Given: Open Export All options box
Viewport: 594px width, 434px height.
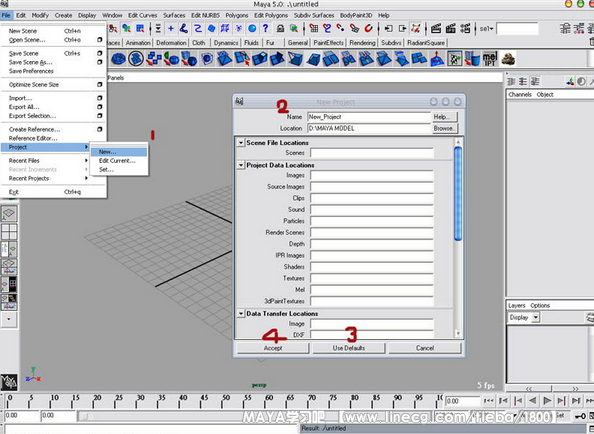Looking at the screenshot, I should tap(100, 107).
